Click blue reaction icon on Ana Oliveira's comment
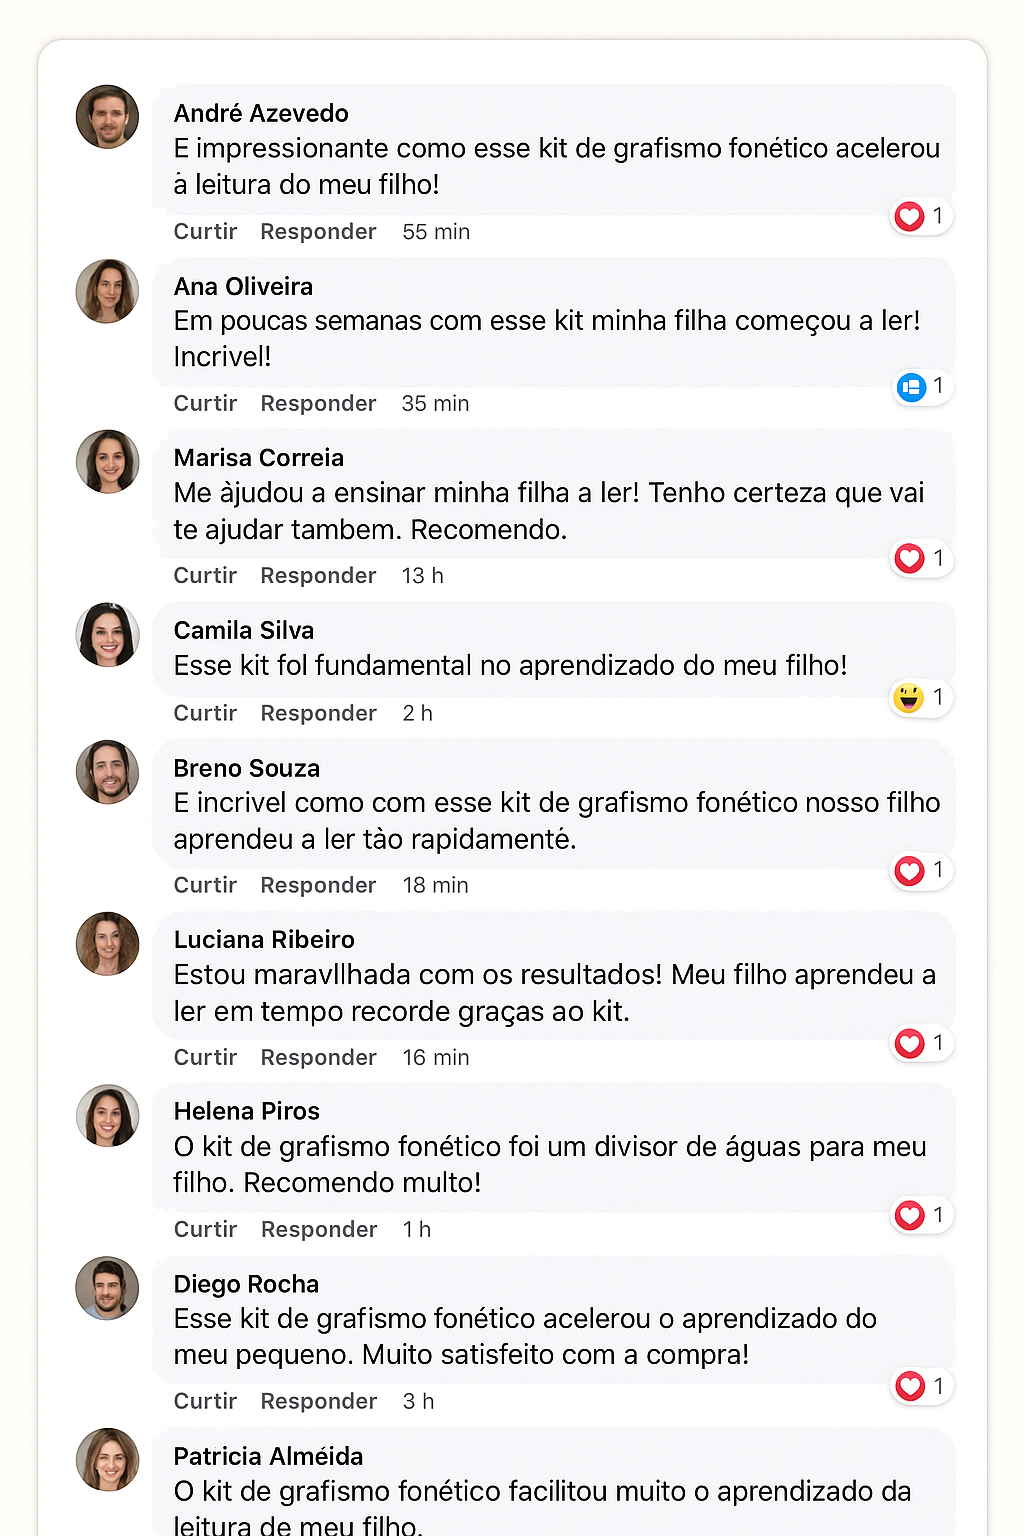 click(911, 387)
